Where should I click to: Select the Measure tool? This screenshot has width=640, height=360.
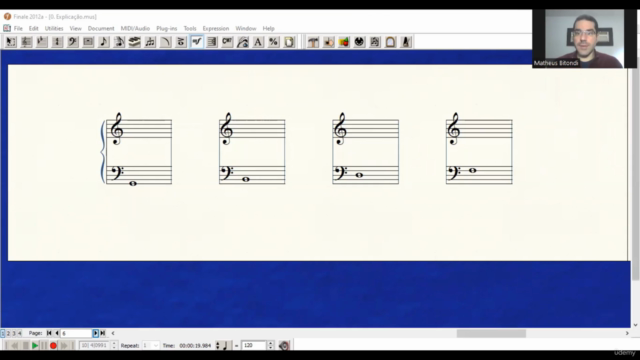[88, 42]
